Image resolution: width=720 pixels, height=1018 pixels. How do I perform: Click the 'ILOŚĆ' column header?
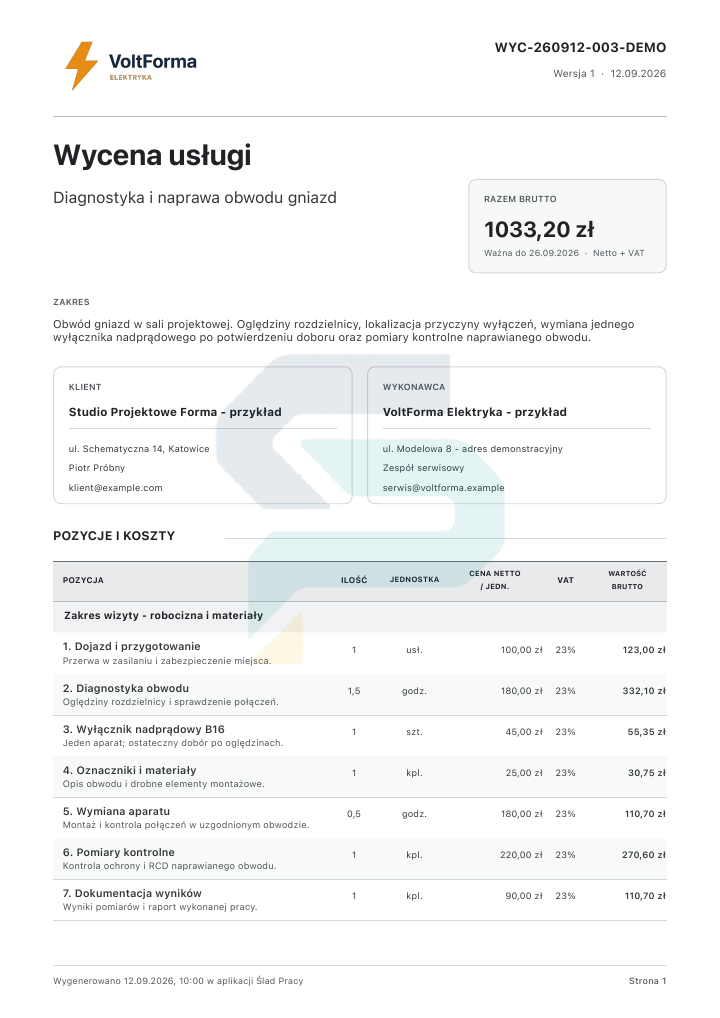tap(354, 580)
